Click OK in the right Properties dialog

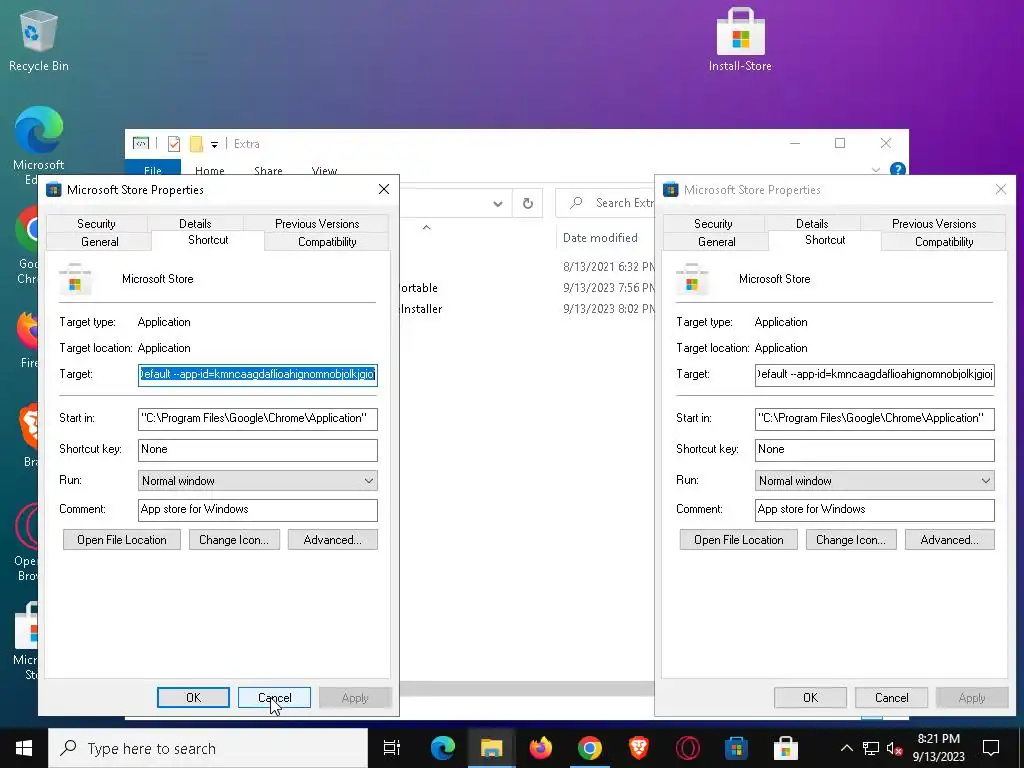810,697
